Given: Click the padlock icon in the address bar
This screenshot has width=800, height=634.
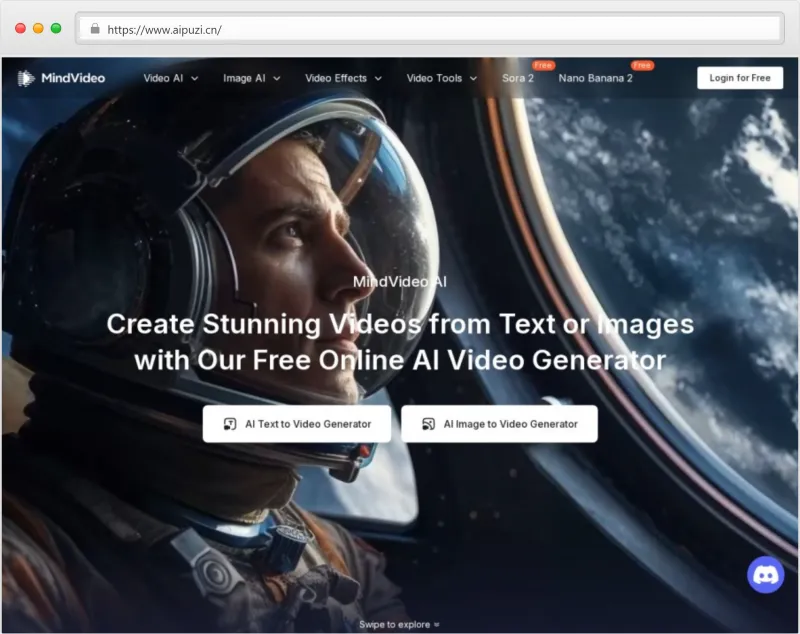Looking at the screenshot, I should (x=95, y=28).
